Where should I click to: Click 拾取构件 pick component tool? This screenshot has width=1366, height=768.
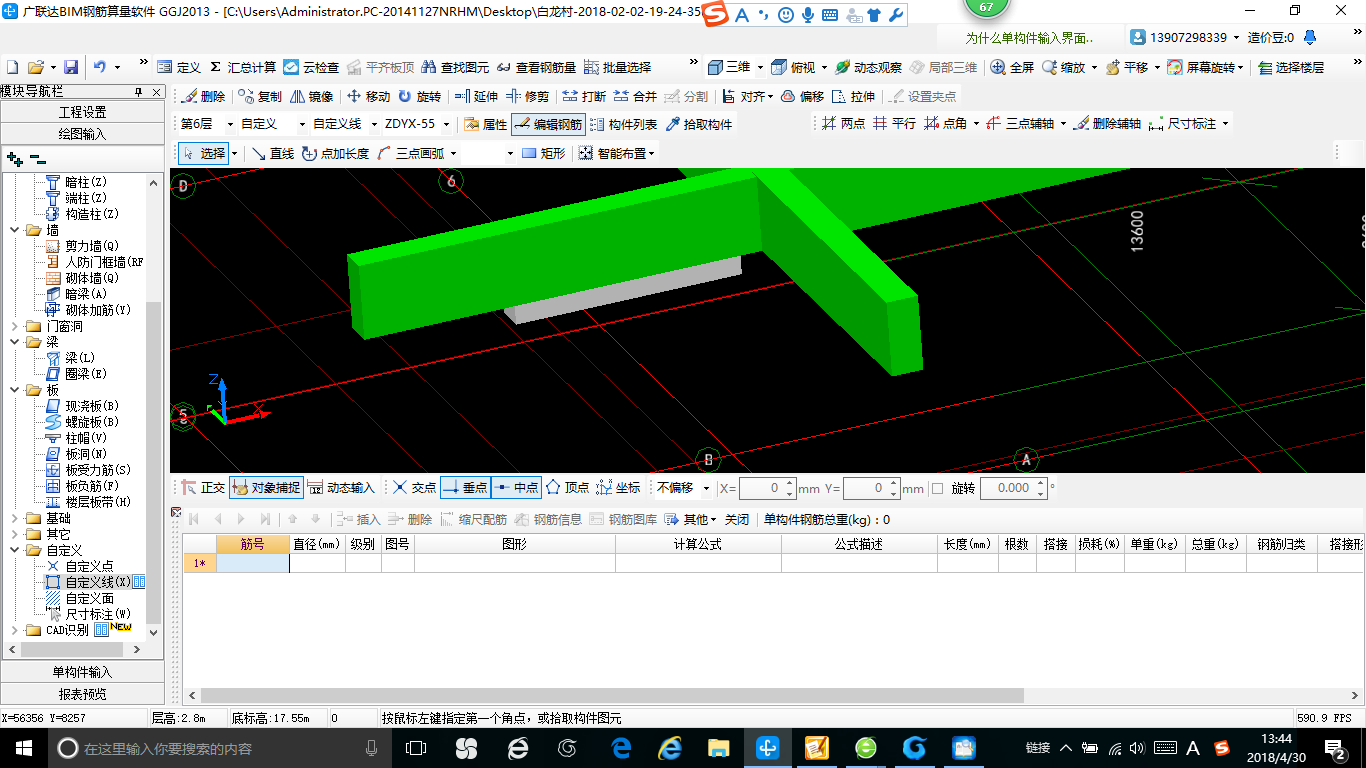[698, 124]
